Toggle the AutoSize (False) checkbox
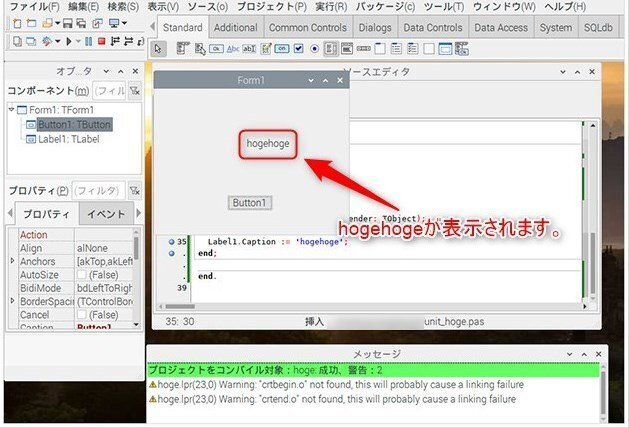The image size is (629, 428). [81, 275]
